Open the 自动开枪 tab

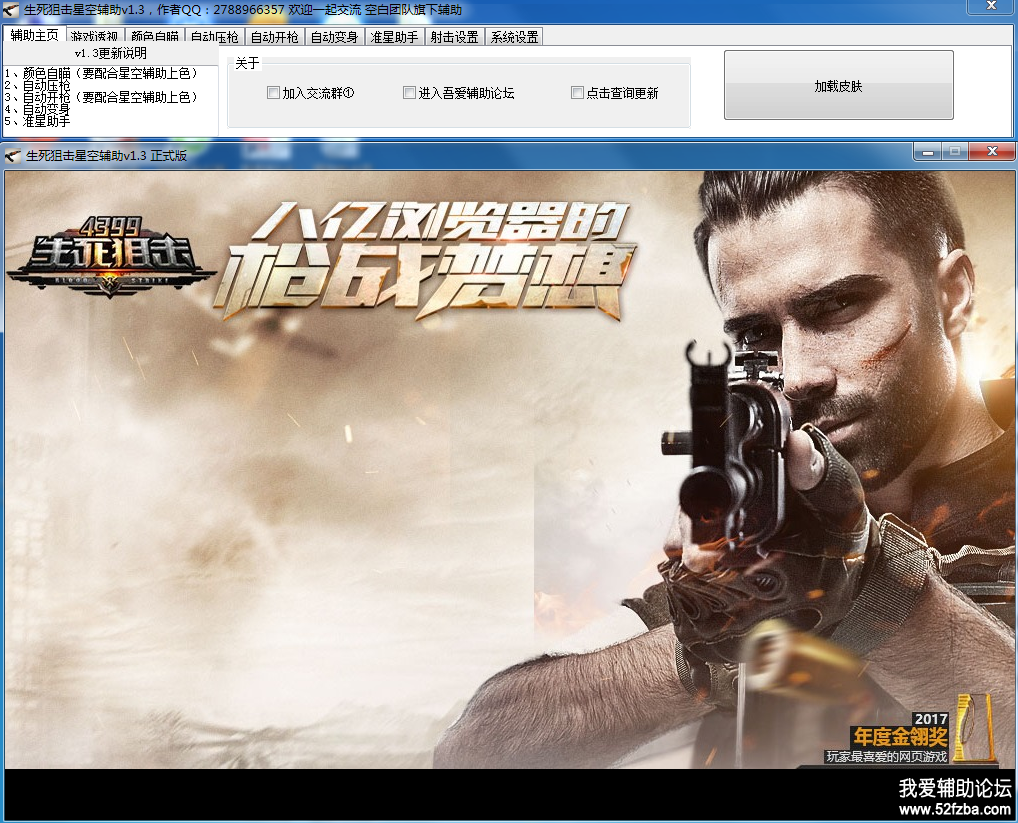(x=275, y=37)
